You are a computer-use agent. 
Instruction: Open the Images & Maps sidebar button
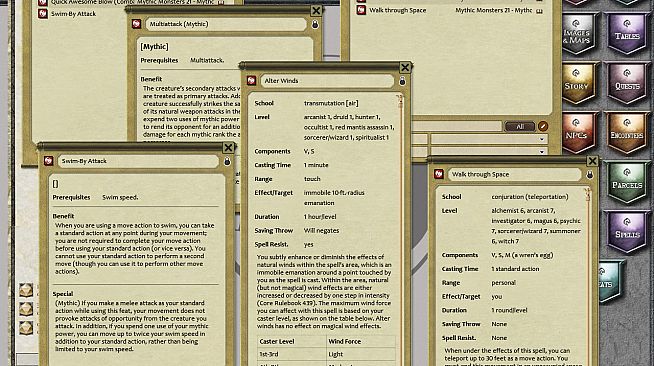[x=578, y=33]
